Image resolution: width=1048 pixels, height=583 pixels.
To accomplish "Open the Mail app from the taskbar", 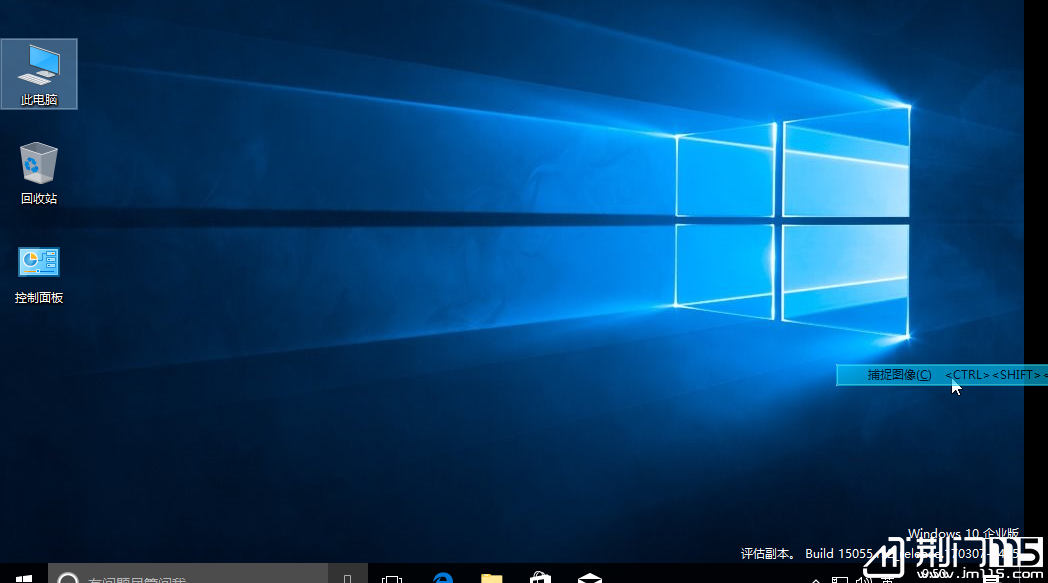I will 590,578.
